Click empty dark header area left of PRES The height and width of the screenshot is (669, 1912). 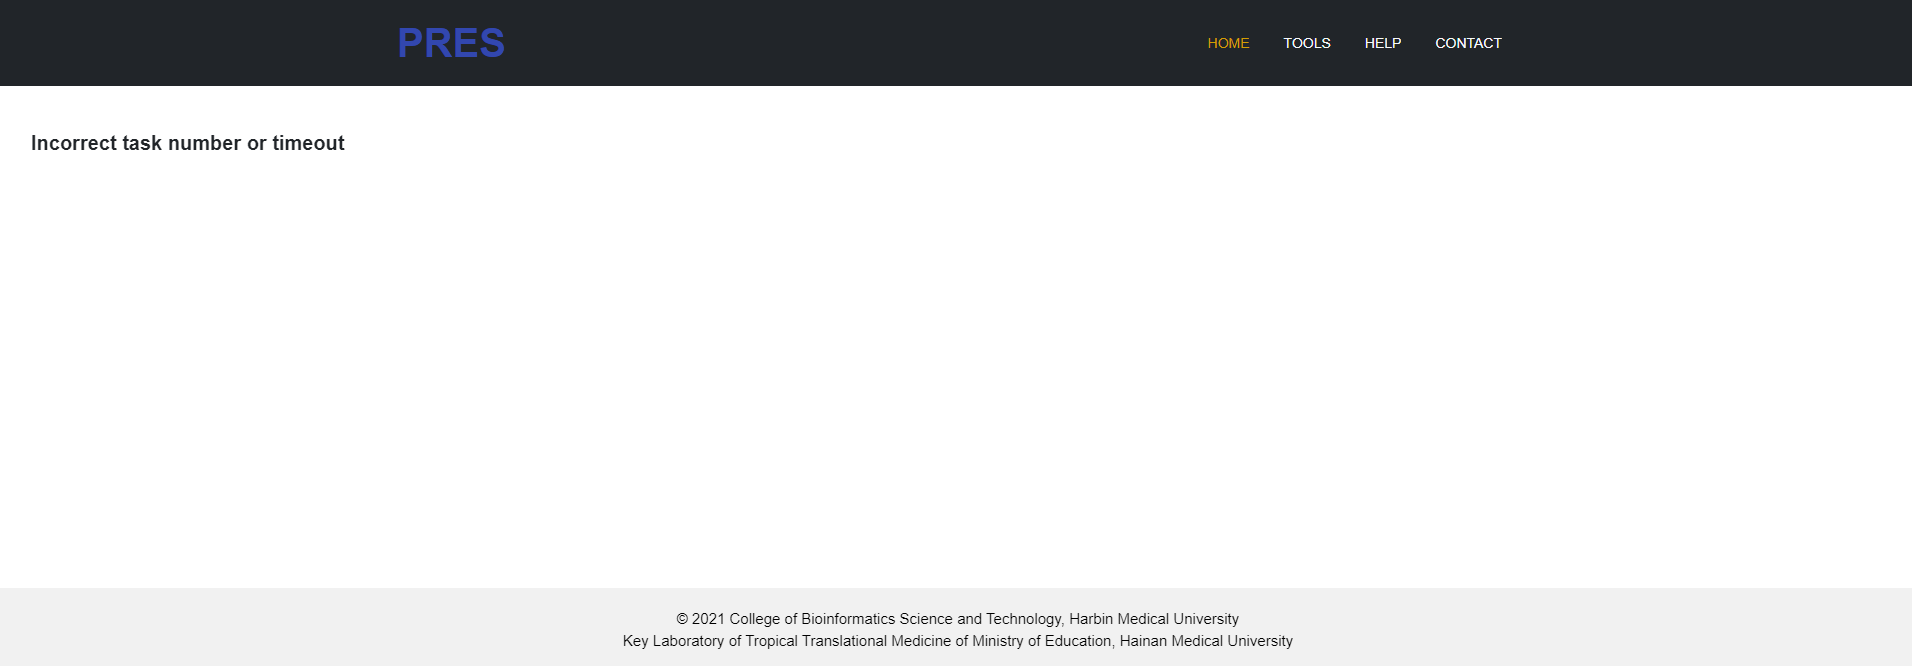200,43
